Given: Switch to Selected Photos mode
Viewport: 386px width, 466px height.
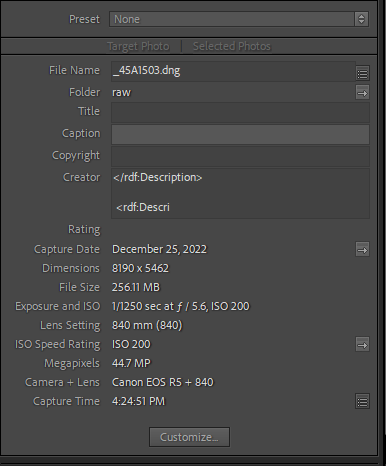Looking at the screenshot, I should click(x=232, y=46).
